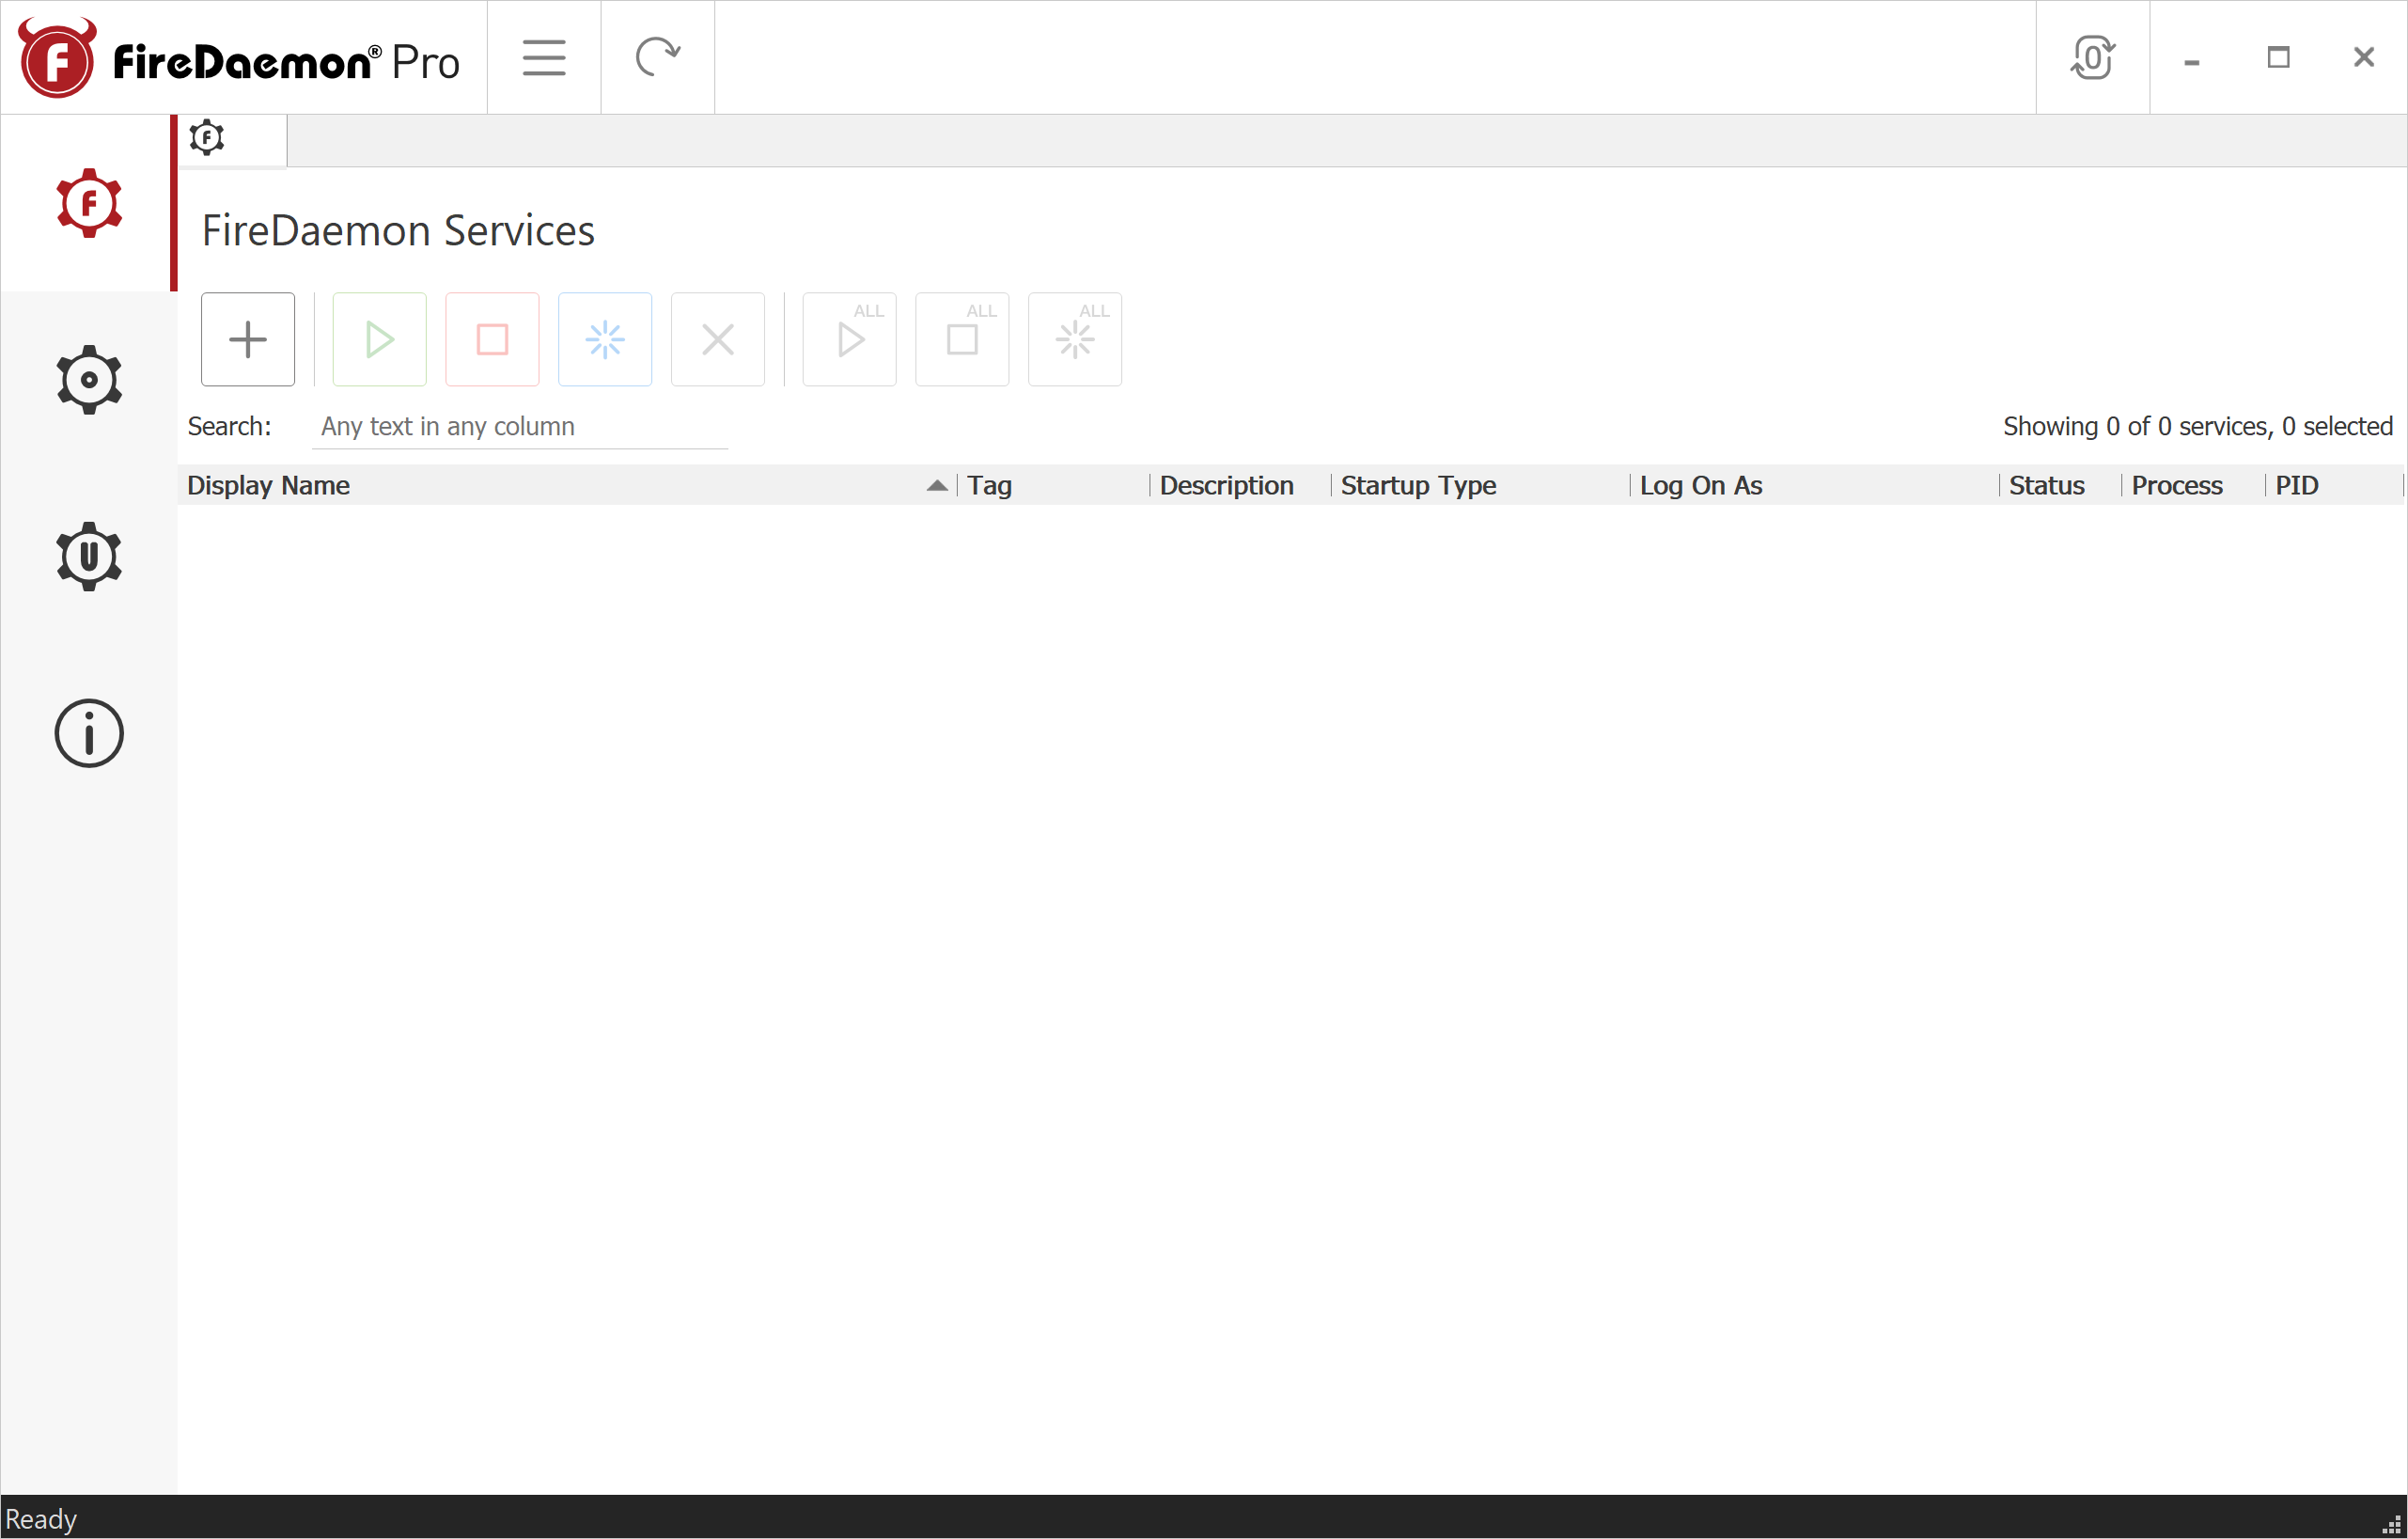The image size is (2408, 1539).
Task: Open the Settings sidebar panel
Action: (89, 379)
